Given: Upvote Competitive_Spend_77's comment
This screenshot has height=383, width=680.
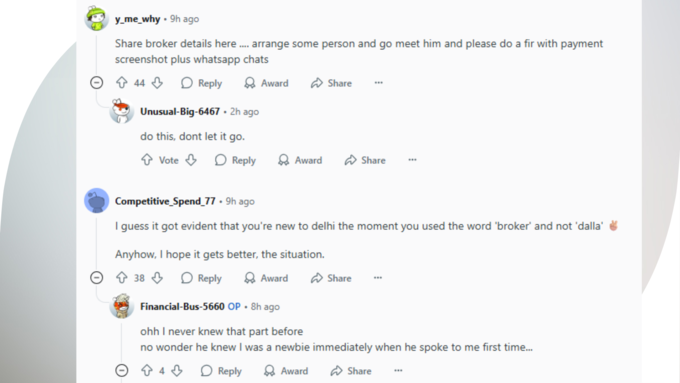Looking at the screenshot, I should 122,278.
